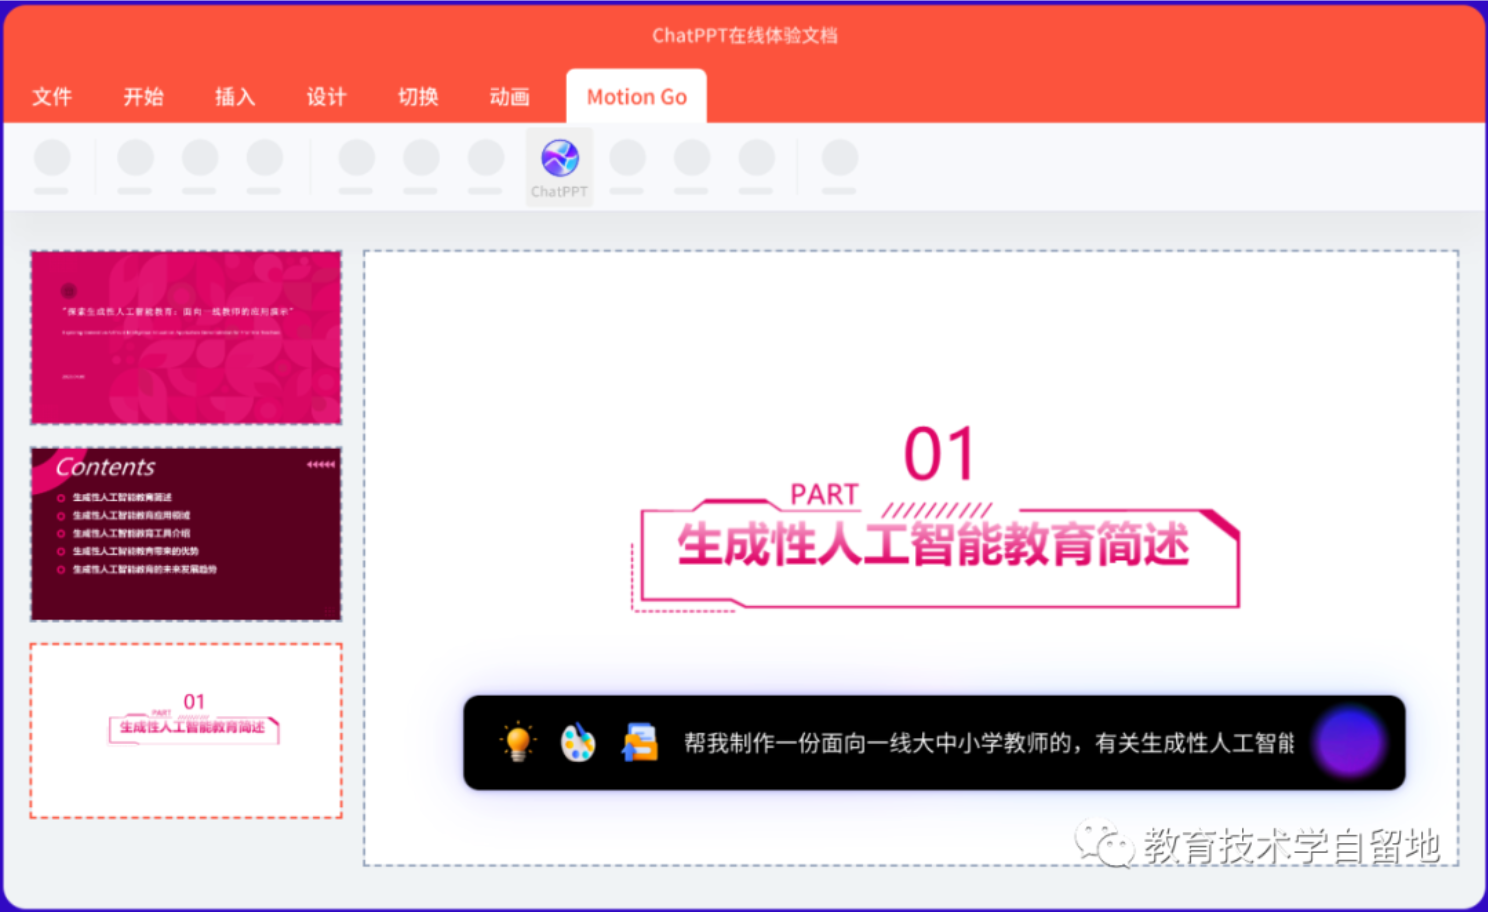Open the 文件 menu
Image resolution: width=1488 pixels, height=912 pixels.
click(52, 96)
